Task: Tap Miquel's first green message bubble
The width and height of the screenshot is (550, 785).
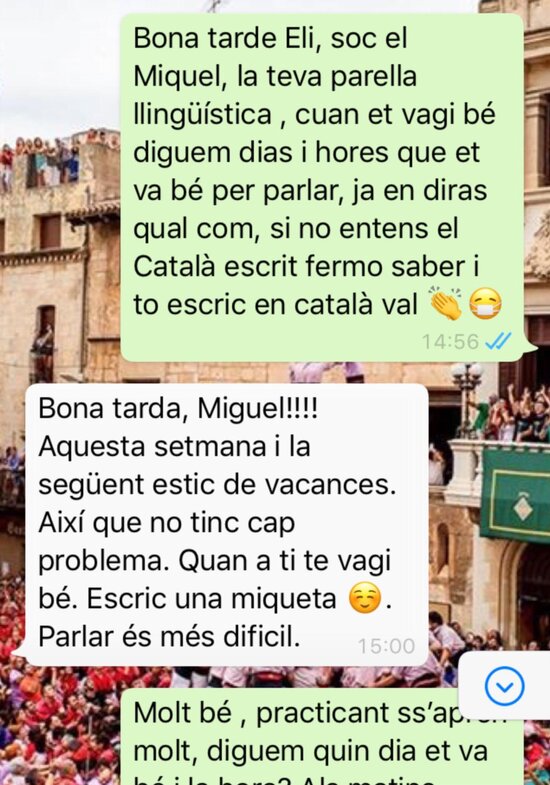Action: click(x=322, y=187)
